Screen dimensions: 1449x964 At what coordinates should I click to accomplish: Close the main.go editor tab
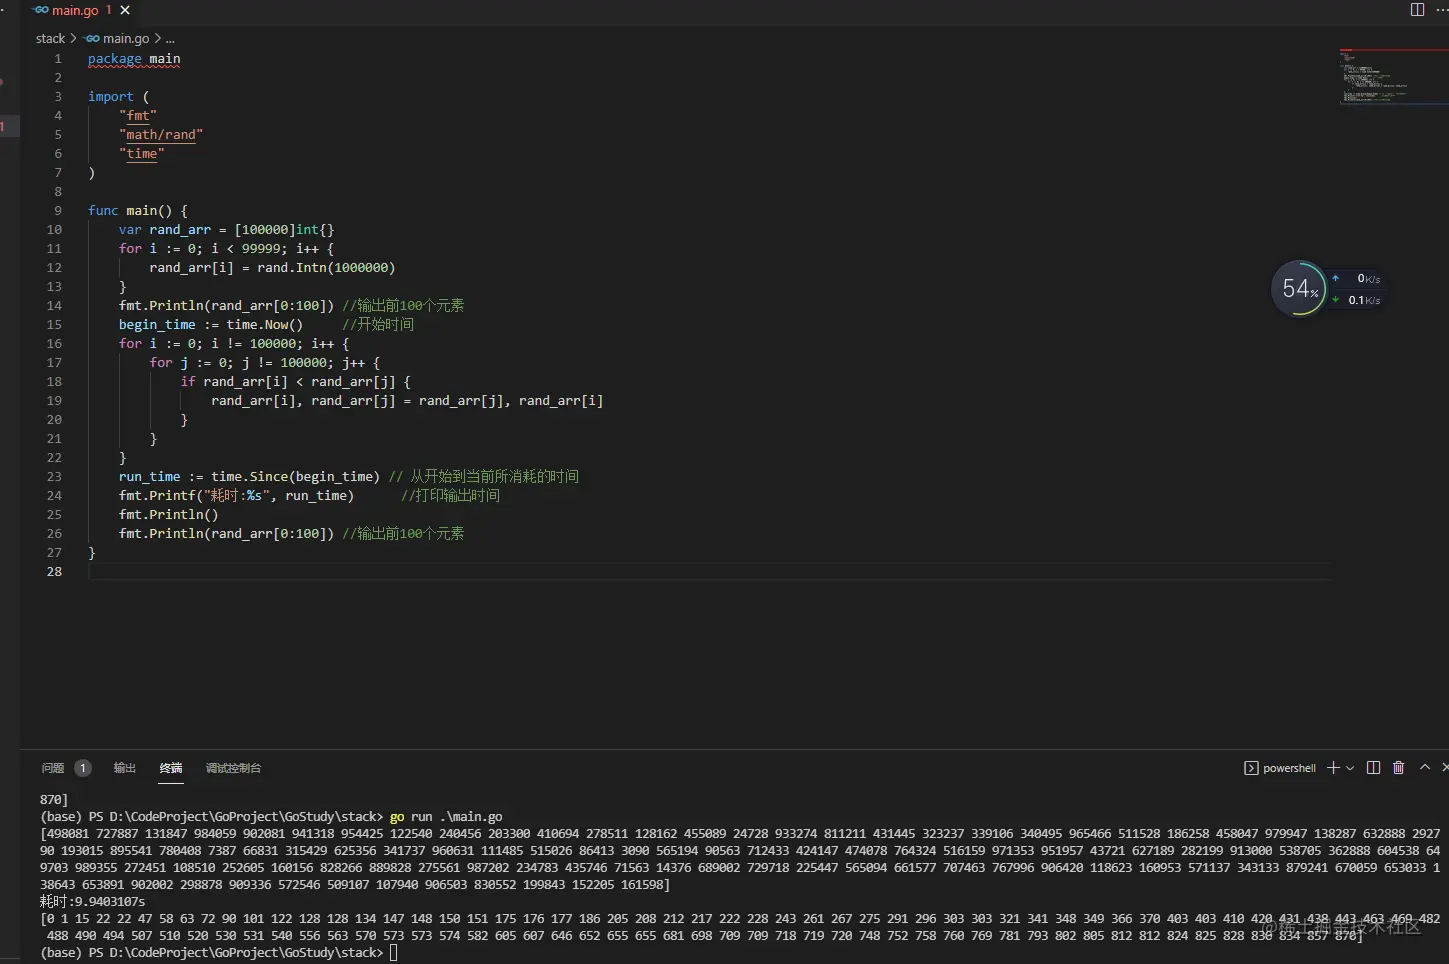125,10
